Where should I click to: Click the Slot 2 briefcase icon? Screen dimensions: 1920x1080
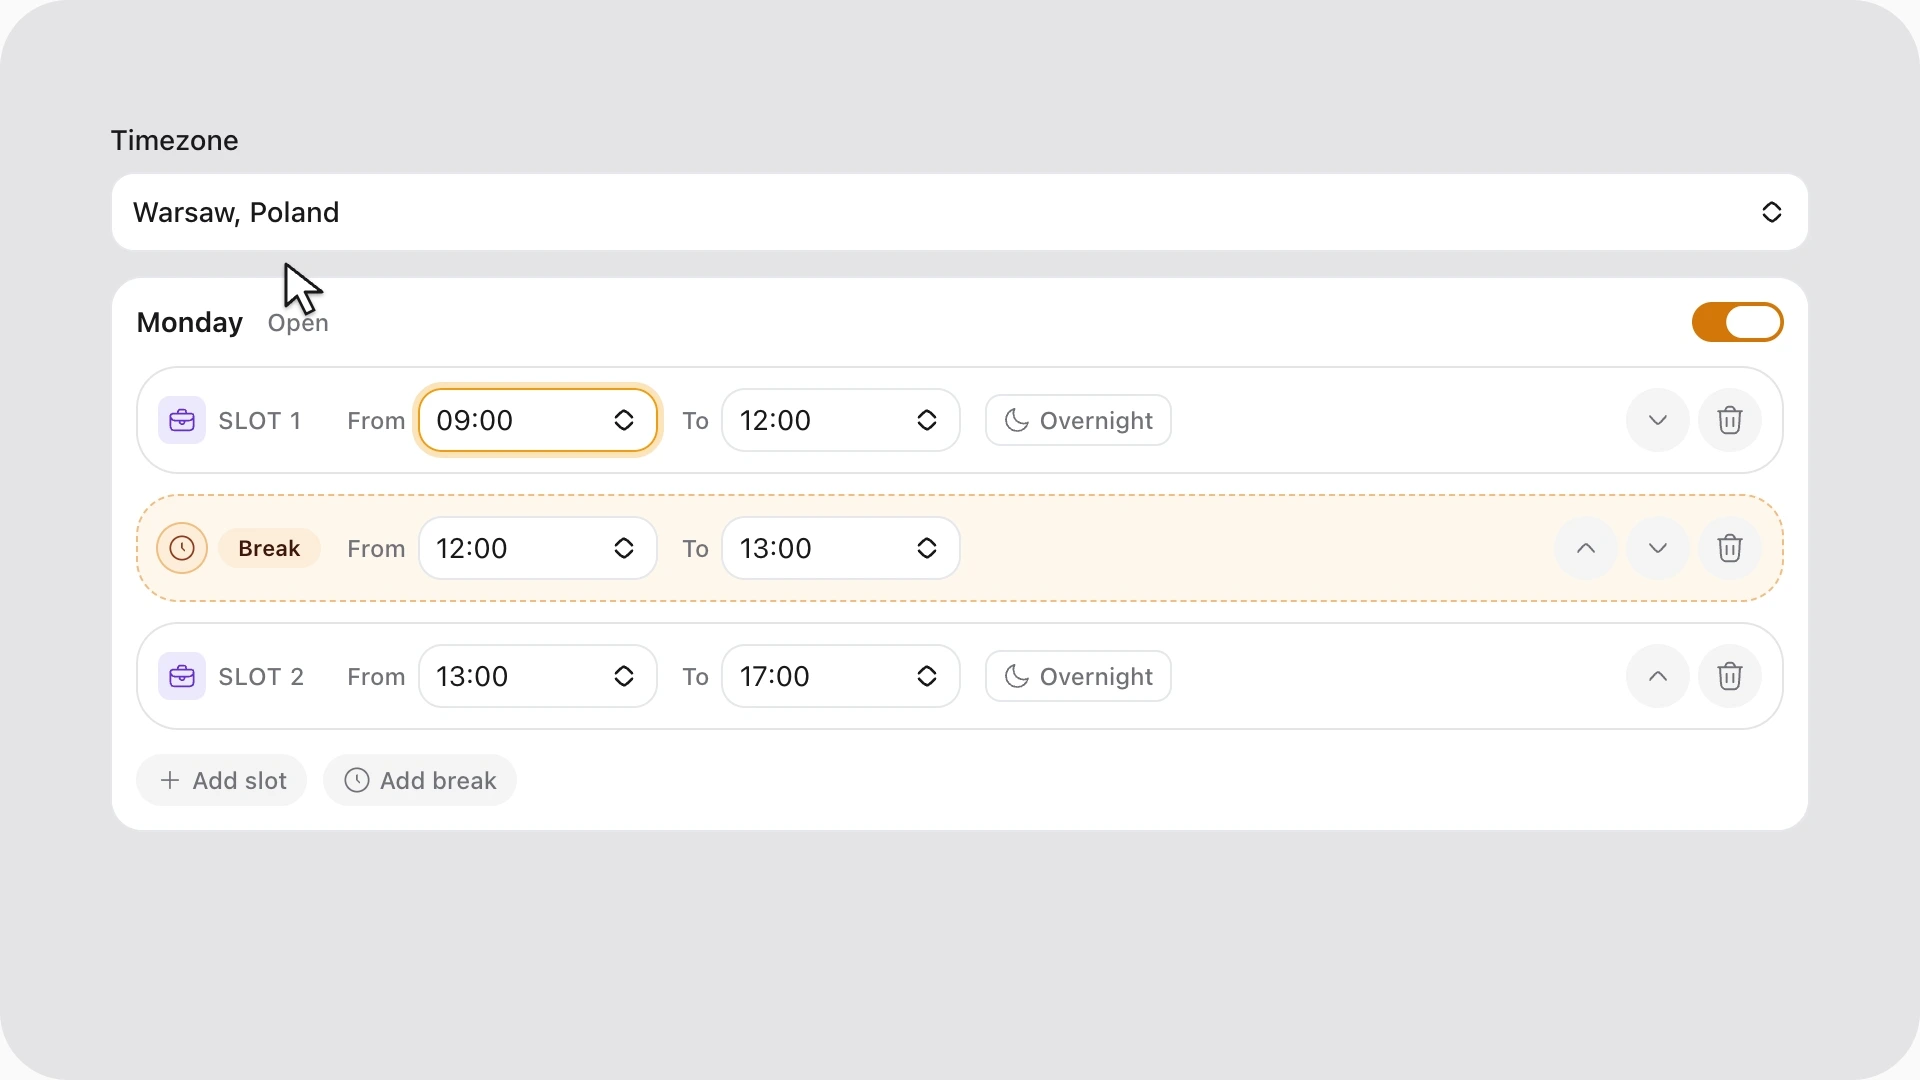[182, 676]
